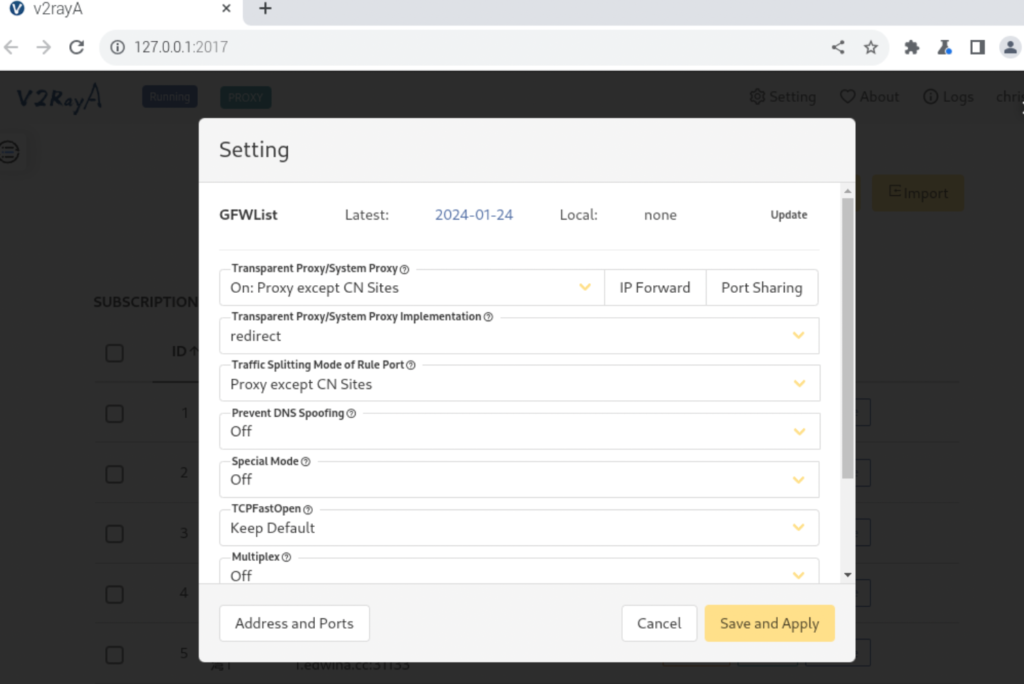The height and width of the screenshot is (684, 1024).
Task: Toggle the select-all checkbox in table header
Action: (115, 352)
